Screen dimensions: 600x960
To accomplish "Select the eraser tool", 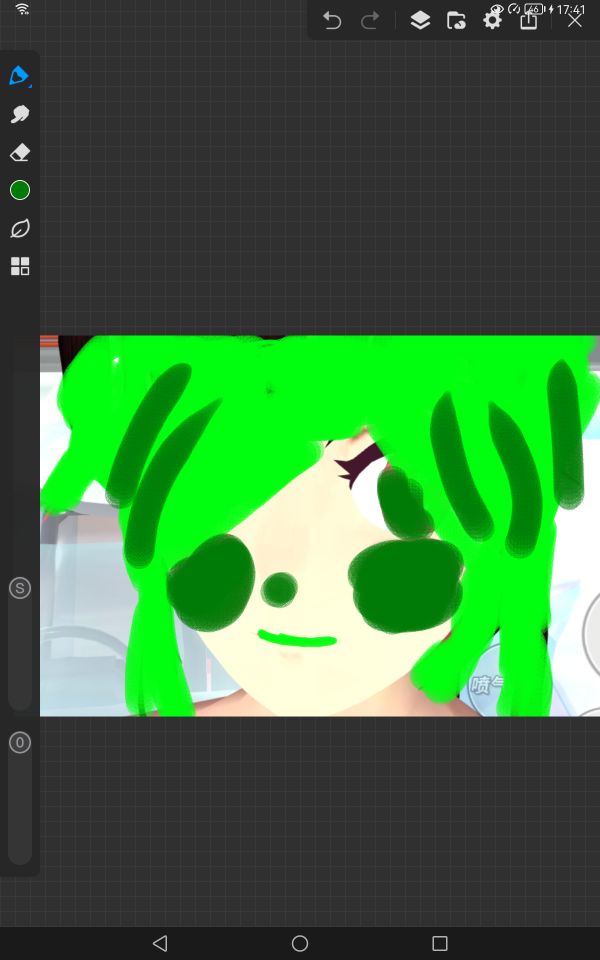I will point(20,152).
